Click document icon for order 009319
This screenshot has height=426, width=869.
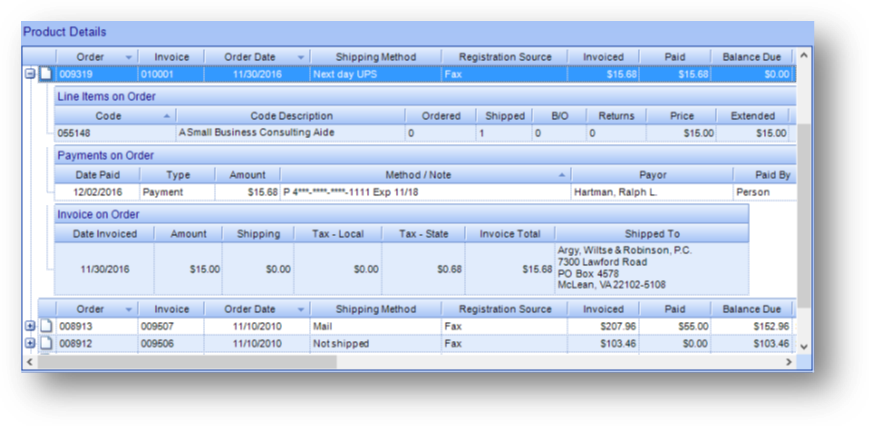tap(45, 74)
